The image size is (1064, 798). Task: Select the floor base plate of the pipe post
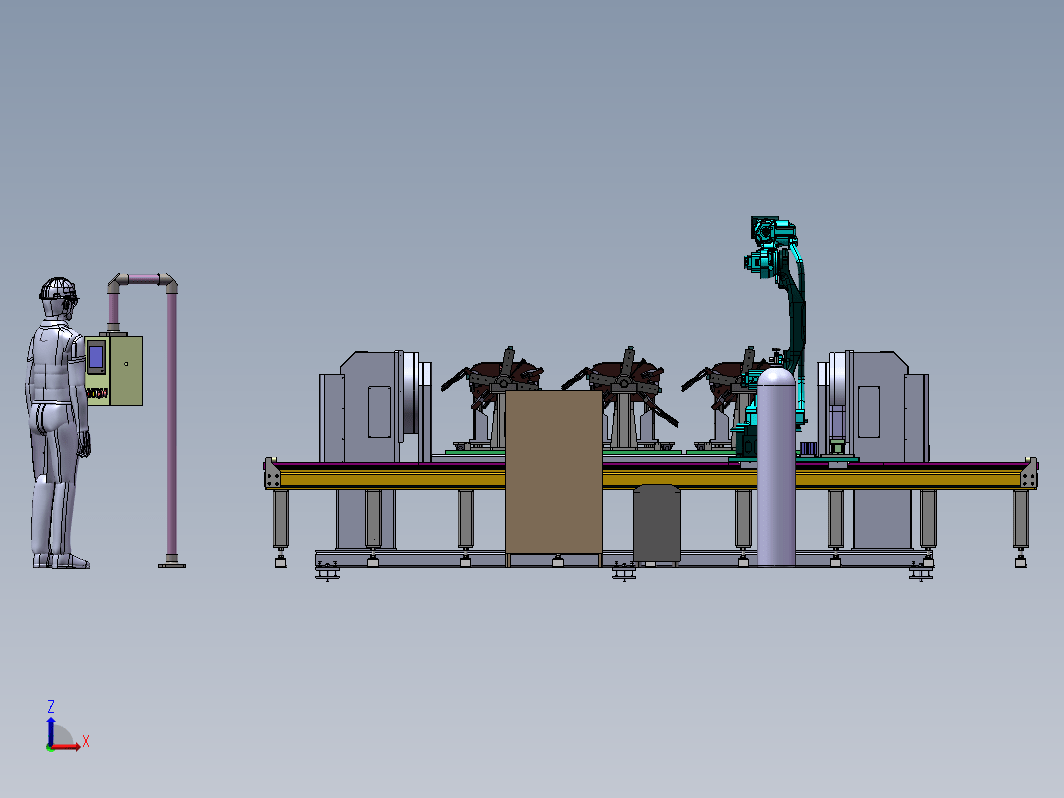[x=172, y=565]
